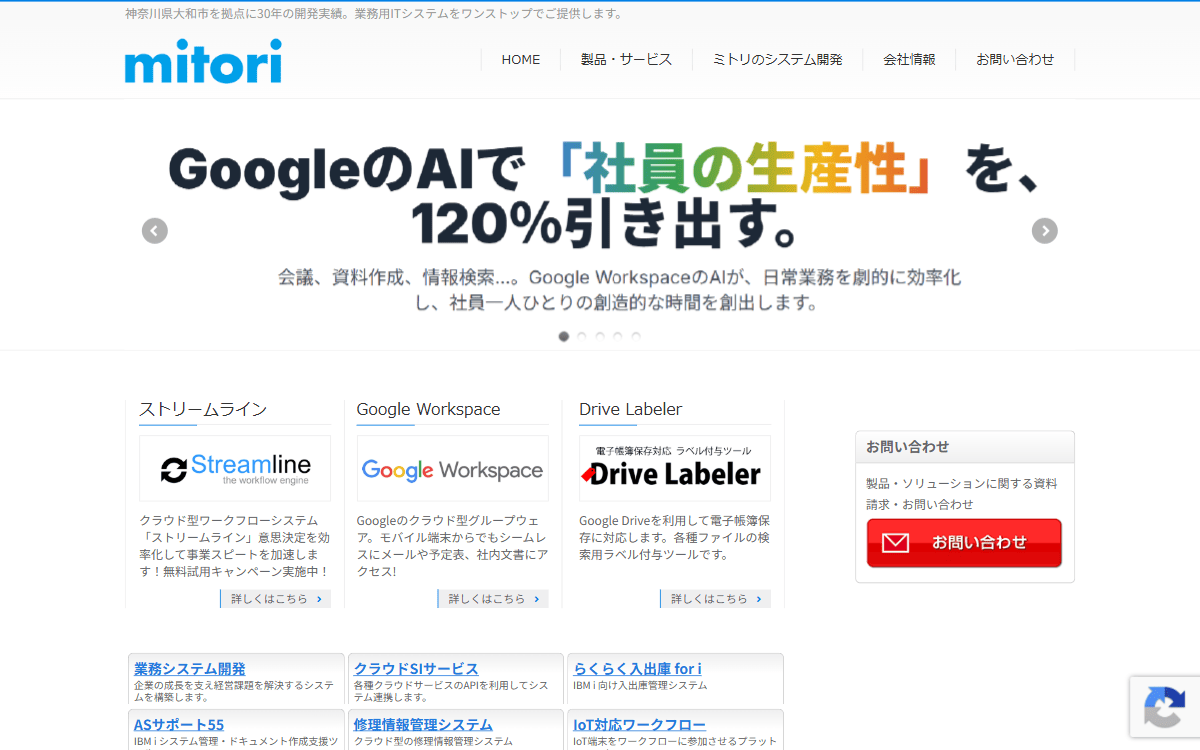The image size is (1200, 750).
Task: Click the Googleのクラウド型グループウェア description
Action: click(x=452, y=546)
